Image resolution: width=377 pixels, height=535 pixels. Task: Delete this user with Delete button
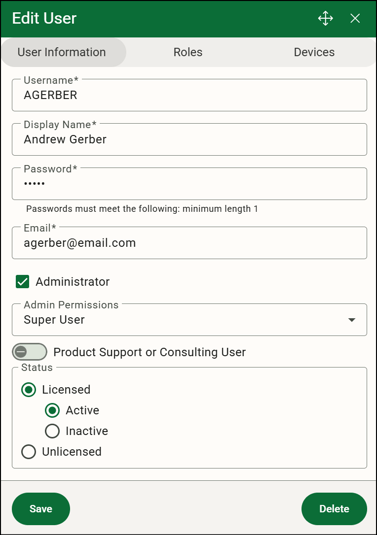[x=334, y=509]
